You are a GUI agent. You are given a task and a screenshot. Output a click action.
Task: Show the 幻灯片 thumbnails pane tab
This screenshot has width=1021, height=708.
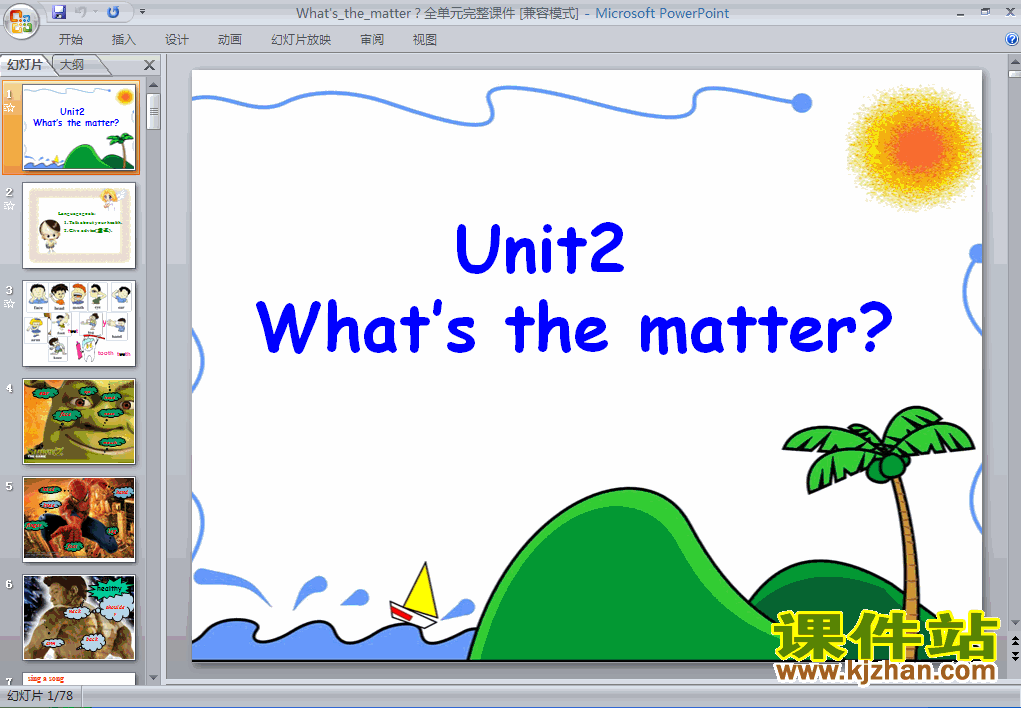click(x=25, y=64)
